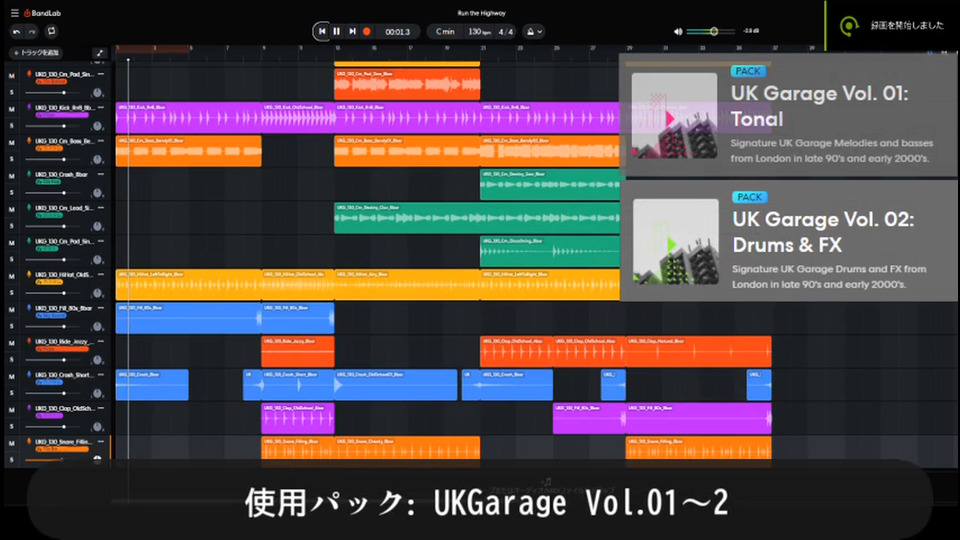Viewport: 960px width, 540px height.
Task: Click the HiHat_OldSchool track microphone icon
Action: pyautogui.click(x=29, y=274)
